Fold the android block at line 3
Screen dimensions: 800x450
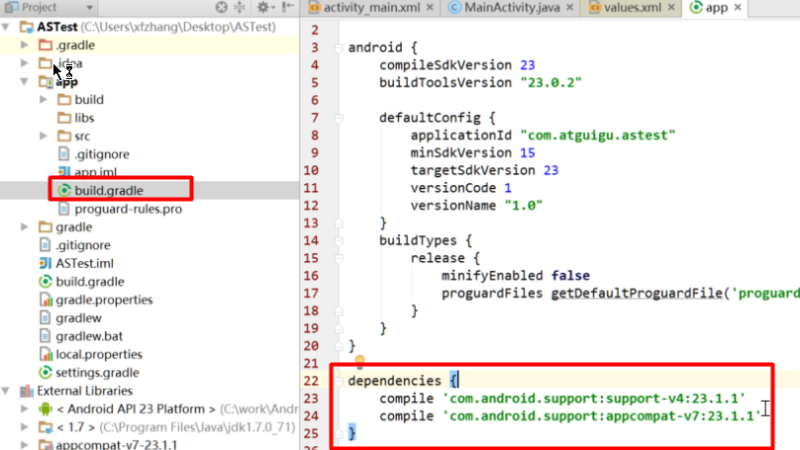click(x=338, y=47)
